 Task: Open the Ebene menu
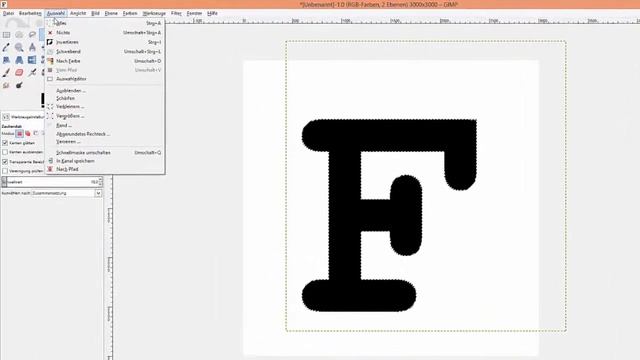coord(111,13)
